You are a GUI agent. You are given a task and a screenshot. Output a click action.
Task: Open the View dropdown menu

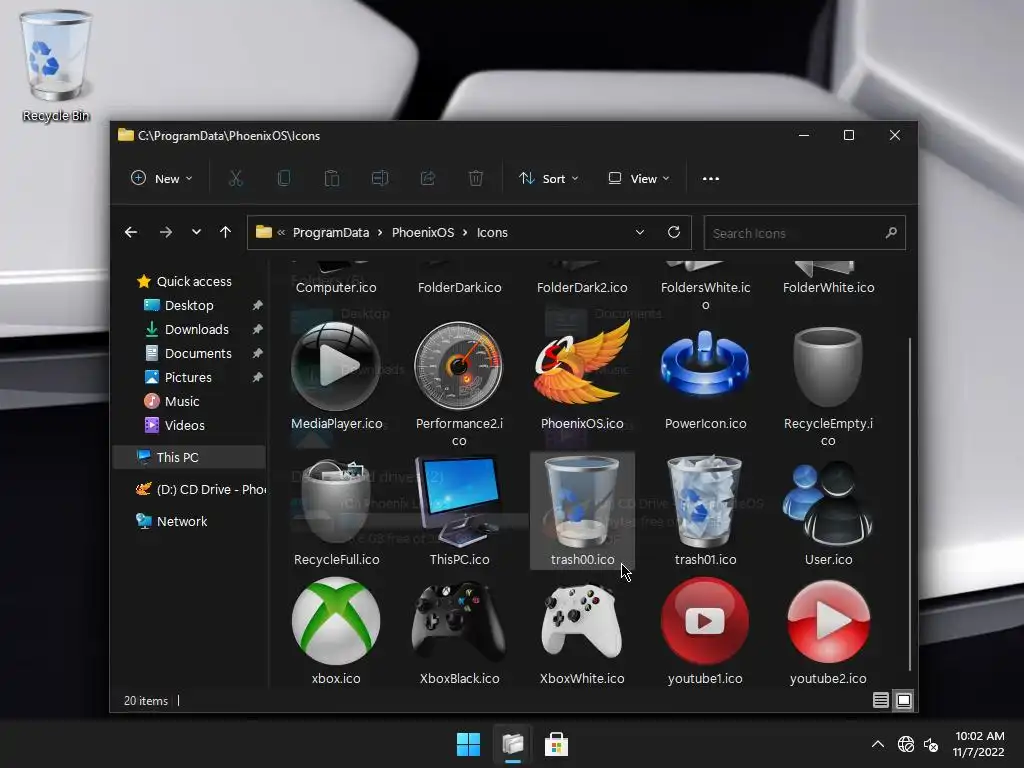click(x=639, y=178)
